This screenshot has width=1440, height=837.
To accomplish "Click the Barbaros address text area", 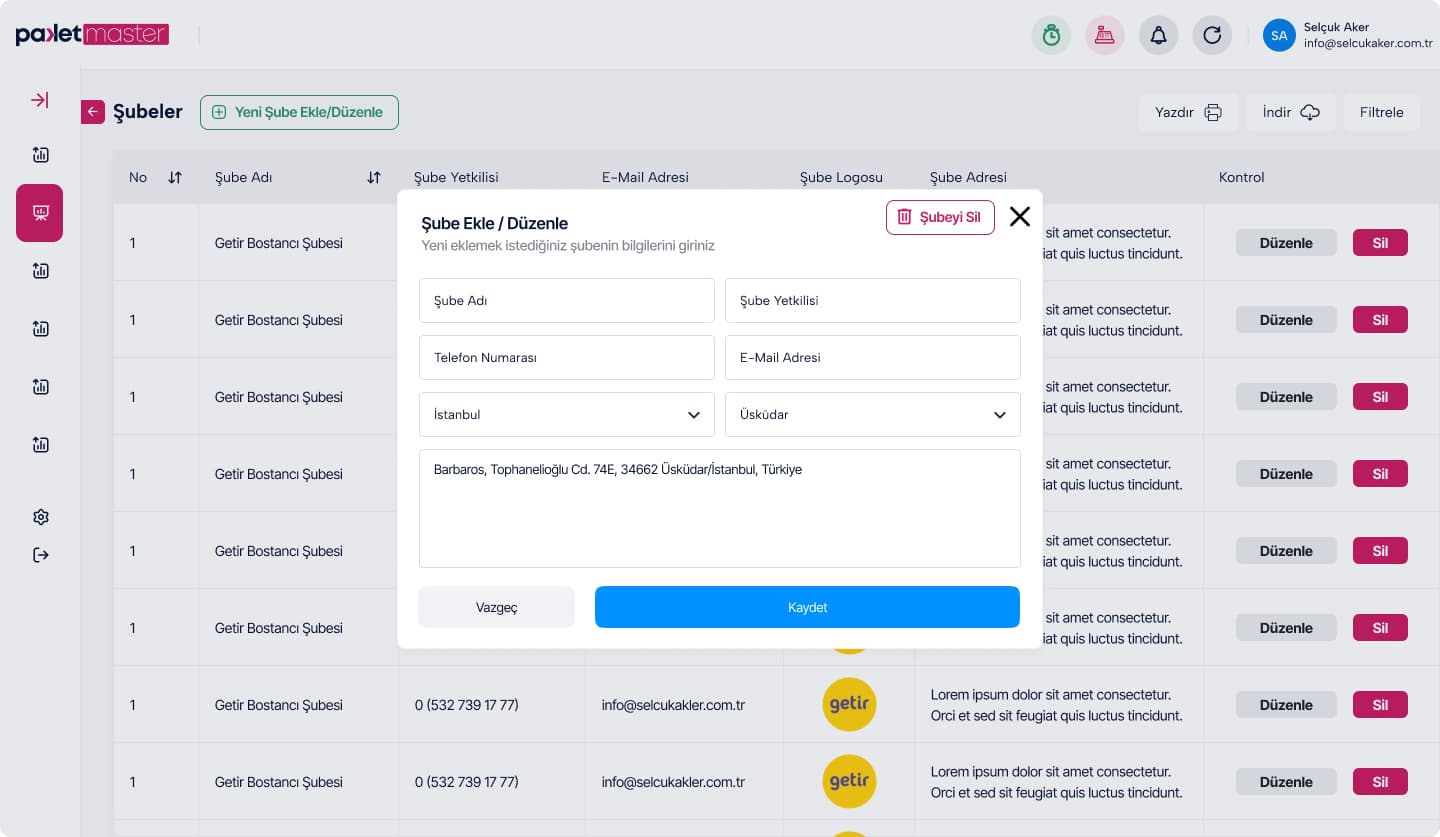I will [x=720, y=508].
